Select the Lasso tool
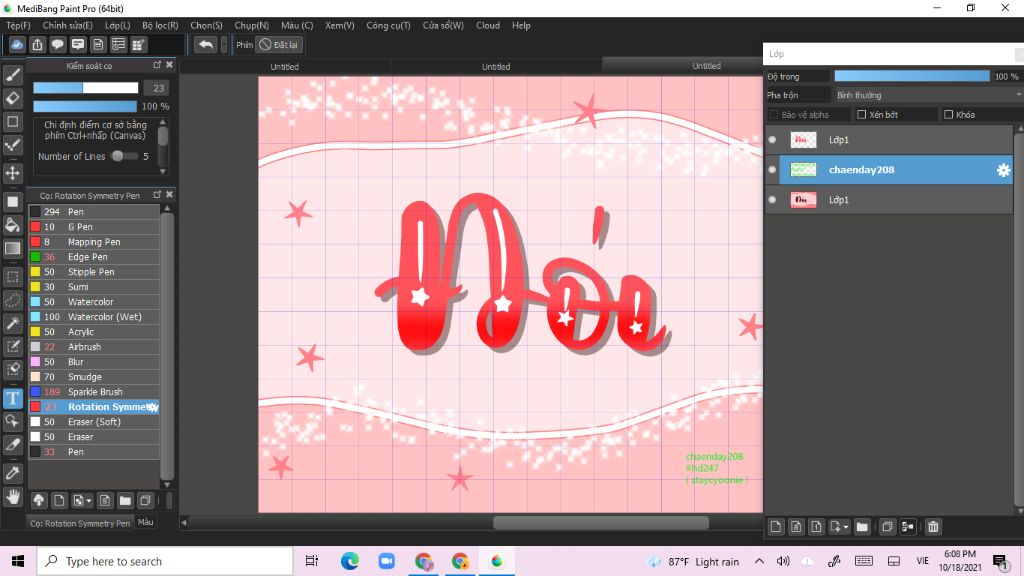1024x576 pixels. (12, 300)
